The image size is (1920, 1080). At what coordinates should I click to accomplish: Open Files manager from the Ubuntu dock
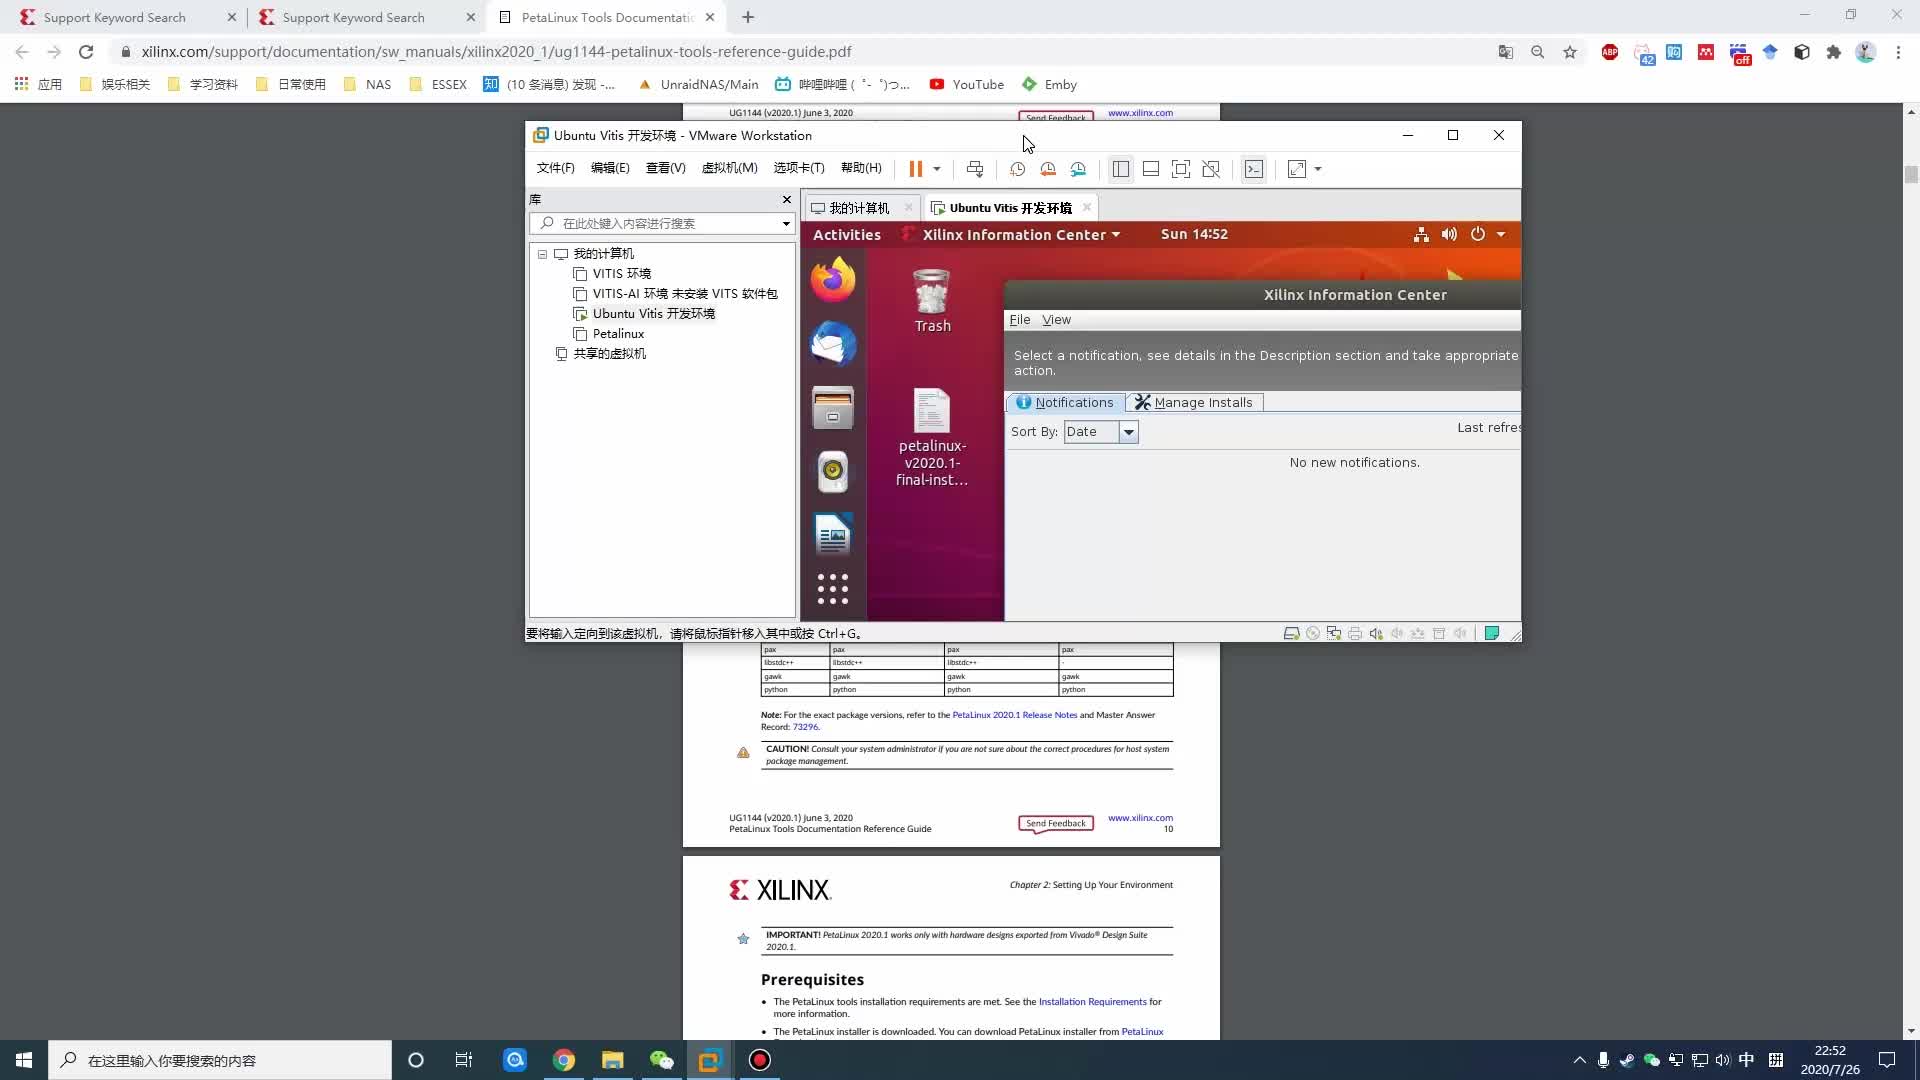coord(833,407)
